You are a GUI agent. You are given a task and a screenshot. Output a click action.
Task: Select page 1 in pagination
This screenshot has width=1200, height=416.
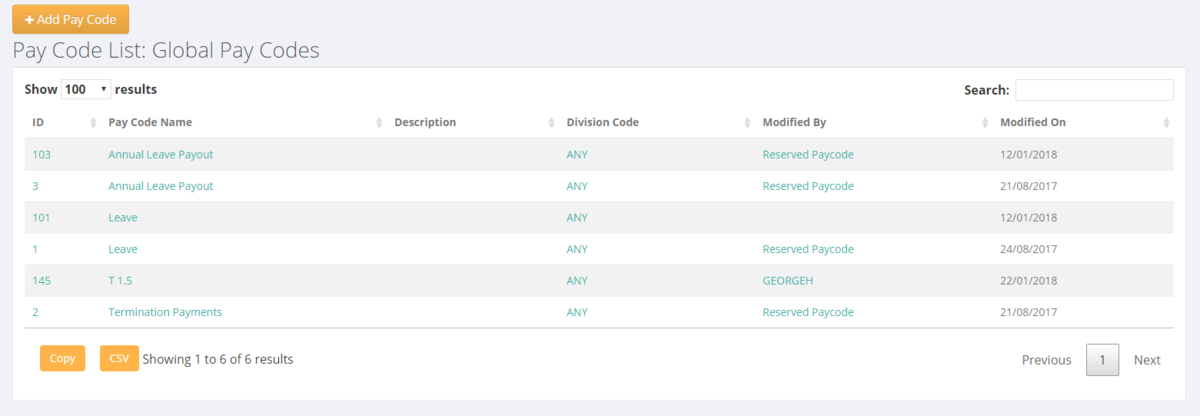tap(1102, 360)
